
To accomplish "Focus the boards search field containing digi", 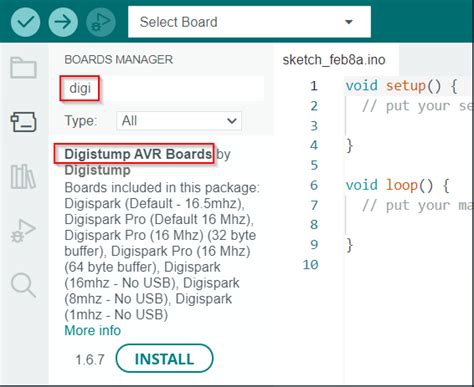I will click(163, 88).
